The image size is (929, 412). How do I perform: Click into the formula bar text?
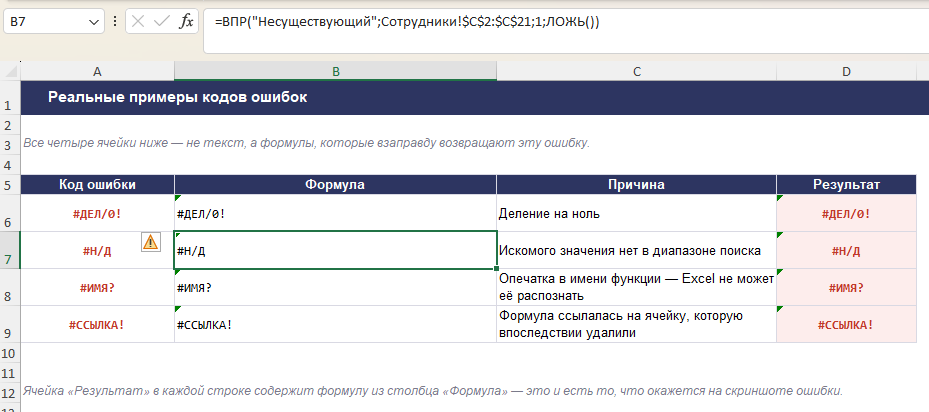coord(408,23)
